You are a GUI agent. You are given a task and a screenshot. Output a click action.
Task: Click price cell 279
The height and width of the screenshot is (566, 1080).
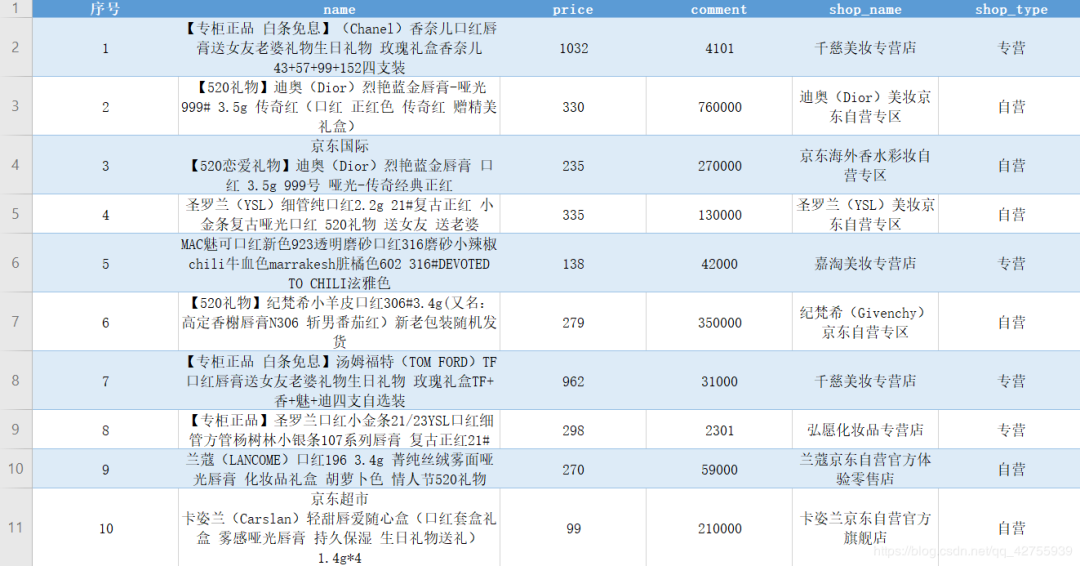(x=573, y=322)
